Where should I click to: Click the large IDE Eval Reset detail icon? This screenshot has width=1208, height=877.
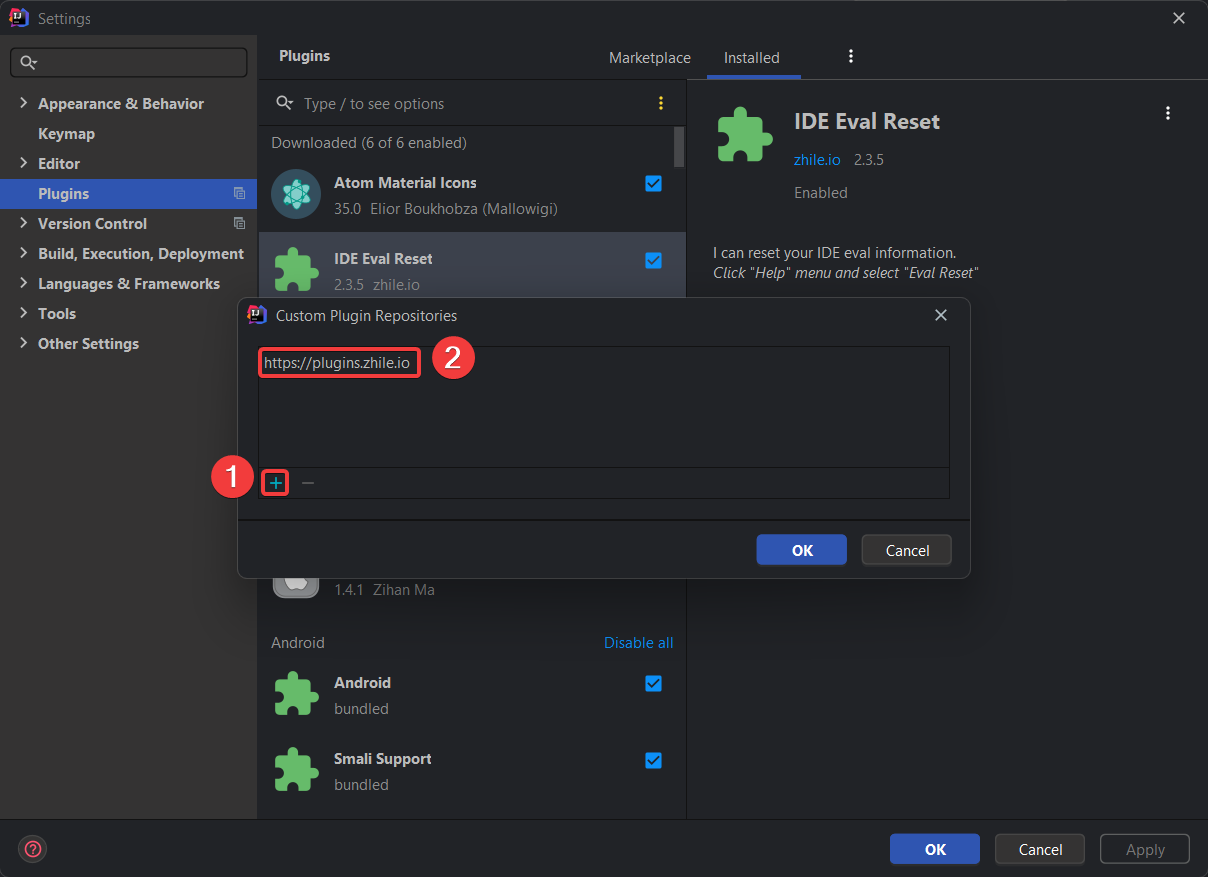745,135
